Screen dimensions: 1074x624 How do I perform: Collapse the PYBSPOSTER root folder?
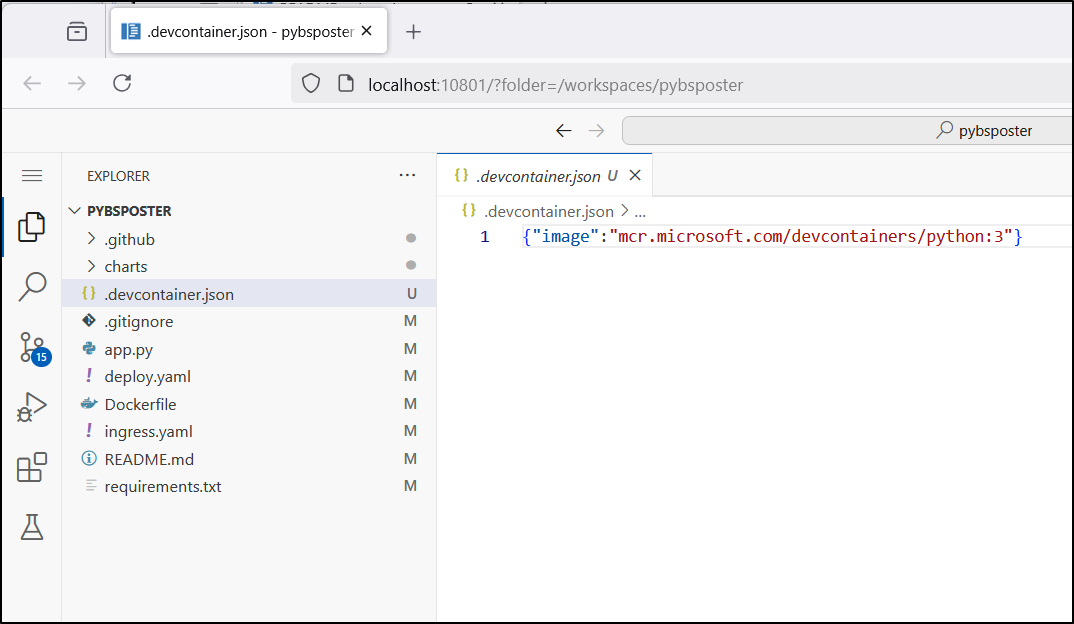click(x=129, y=211)
